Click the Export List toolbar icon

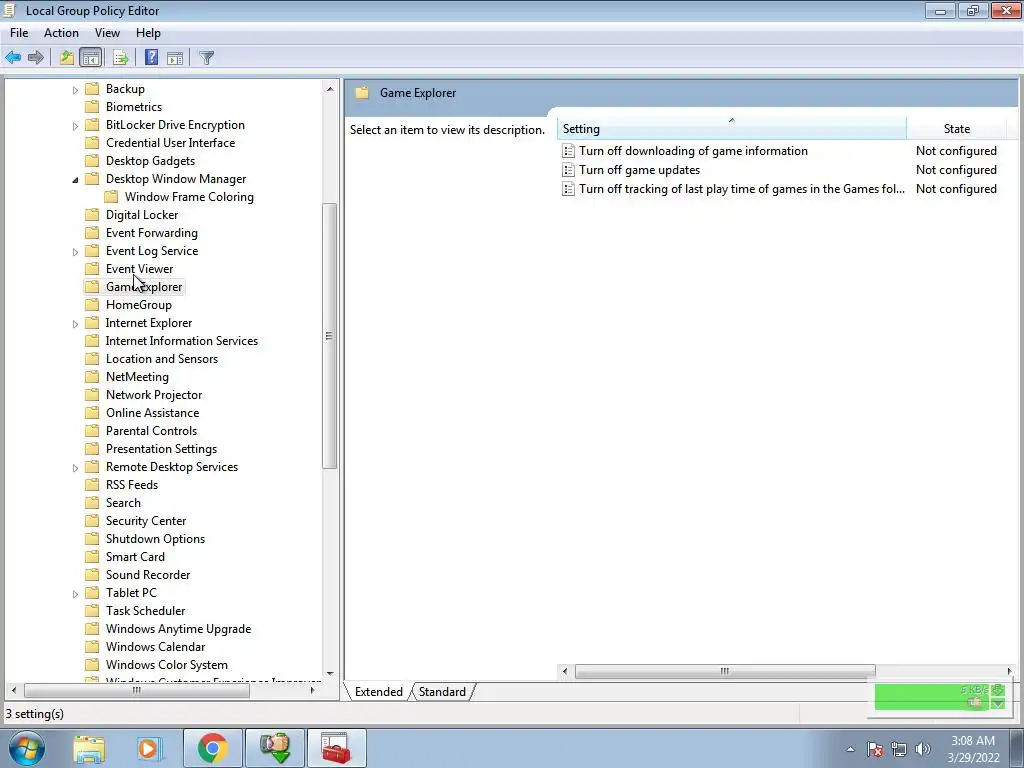120,57
